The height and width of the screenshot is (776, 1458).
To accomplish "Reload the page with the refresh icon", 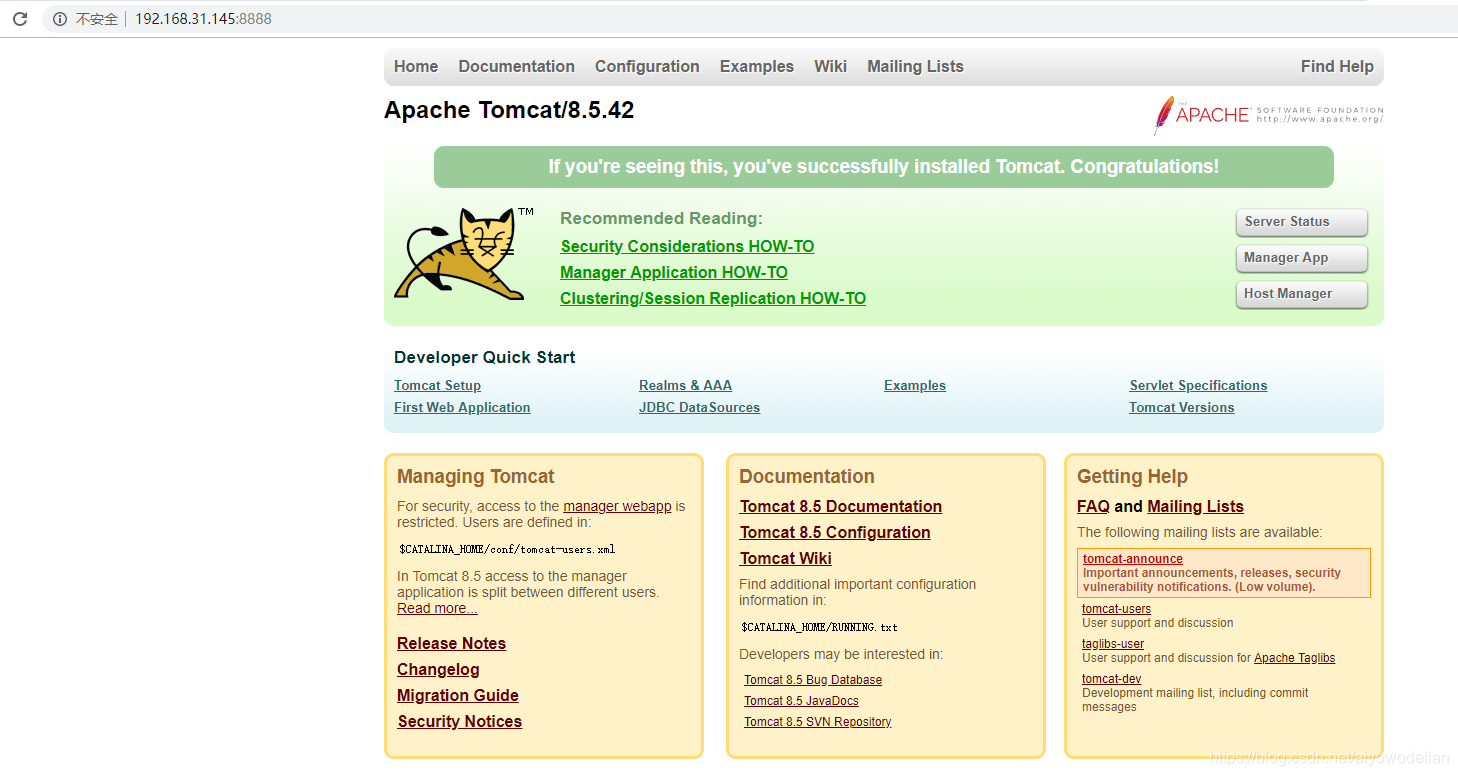I will tap(19, 19).
